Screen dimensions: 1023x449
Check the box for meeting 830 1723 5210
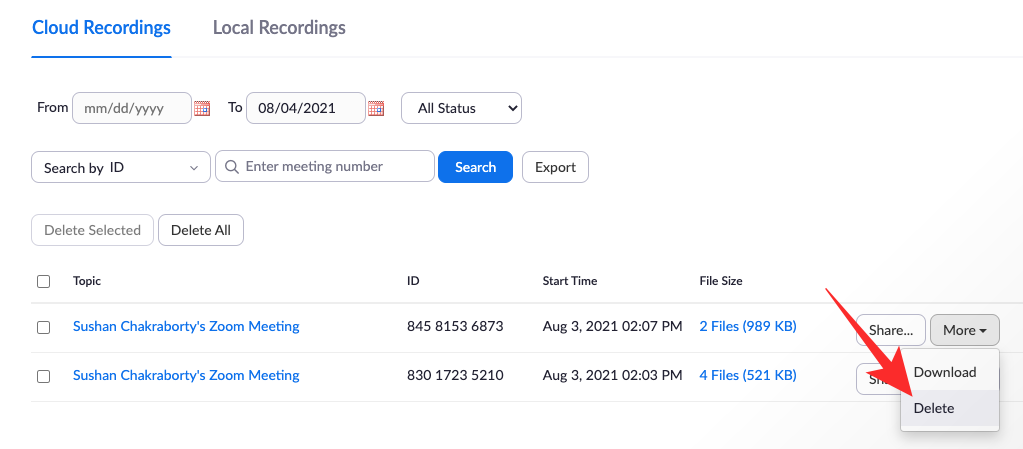pos(43,376)
